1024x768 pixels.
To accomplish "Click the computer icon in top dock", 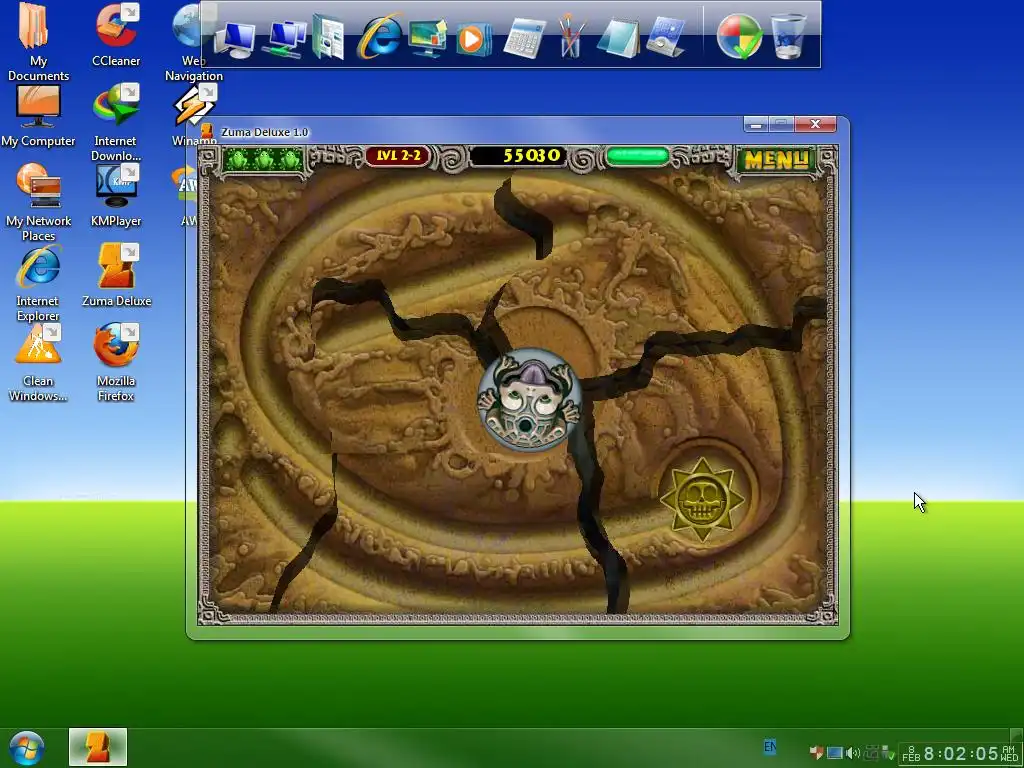I will click(234, 39).
